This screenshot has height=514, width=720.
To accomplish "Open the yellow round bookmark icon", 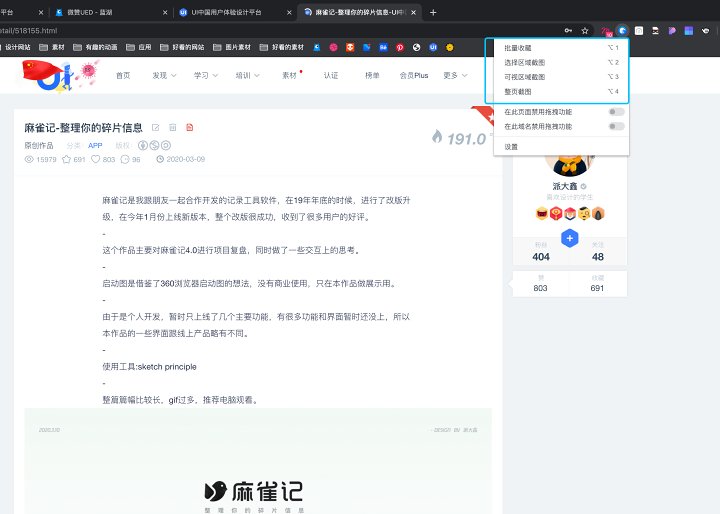I will [x=450, y=47].
